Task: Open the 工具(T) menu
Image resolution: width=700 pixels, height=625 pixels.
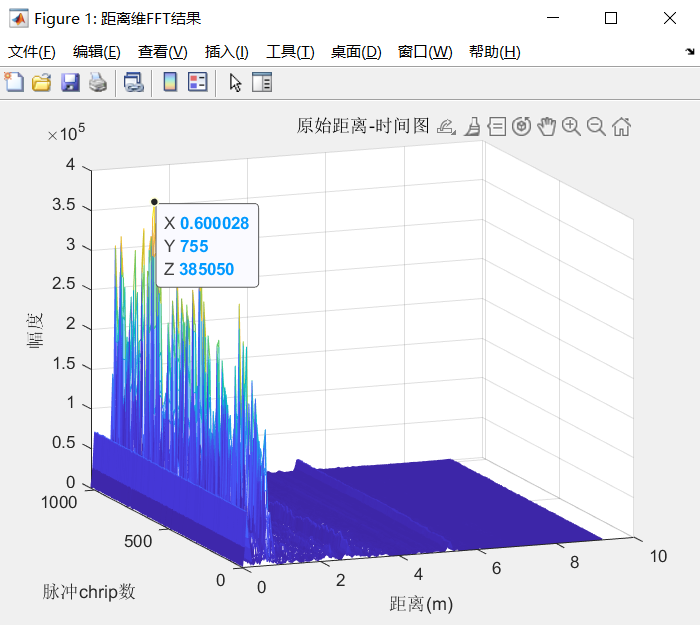Action: (291, 52)
